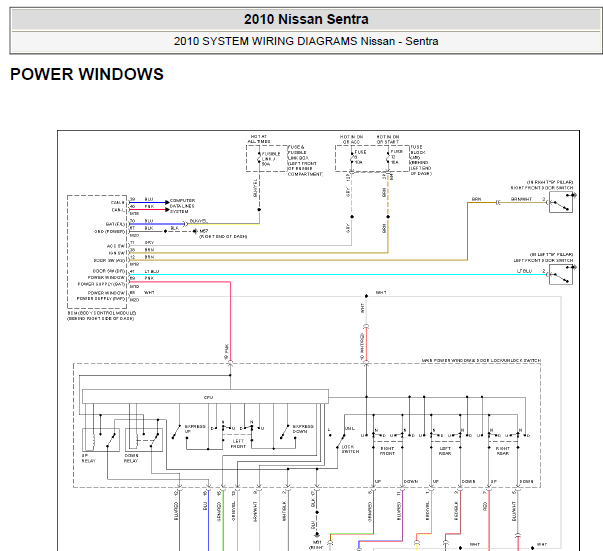Click the "EXPRESS UP" switch label

(x=195, y=429)
